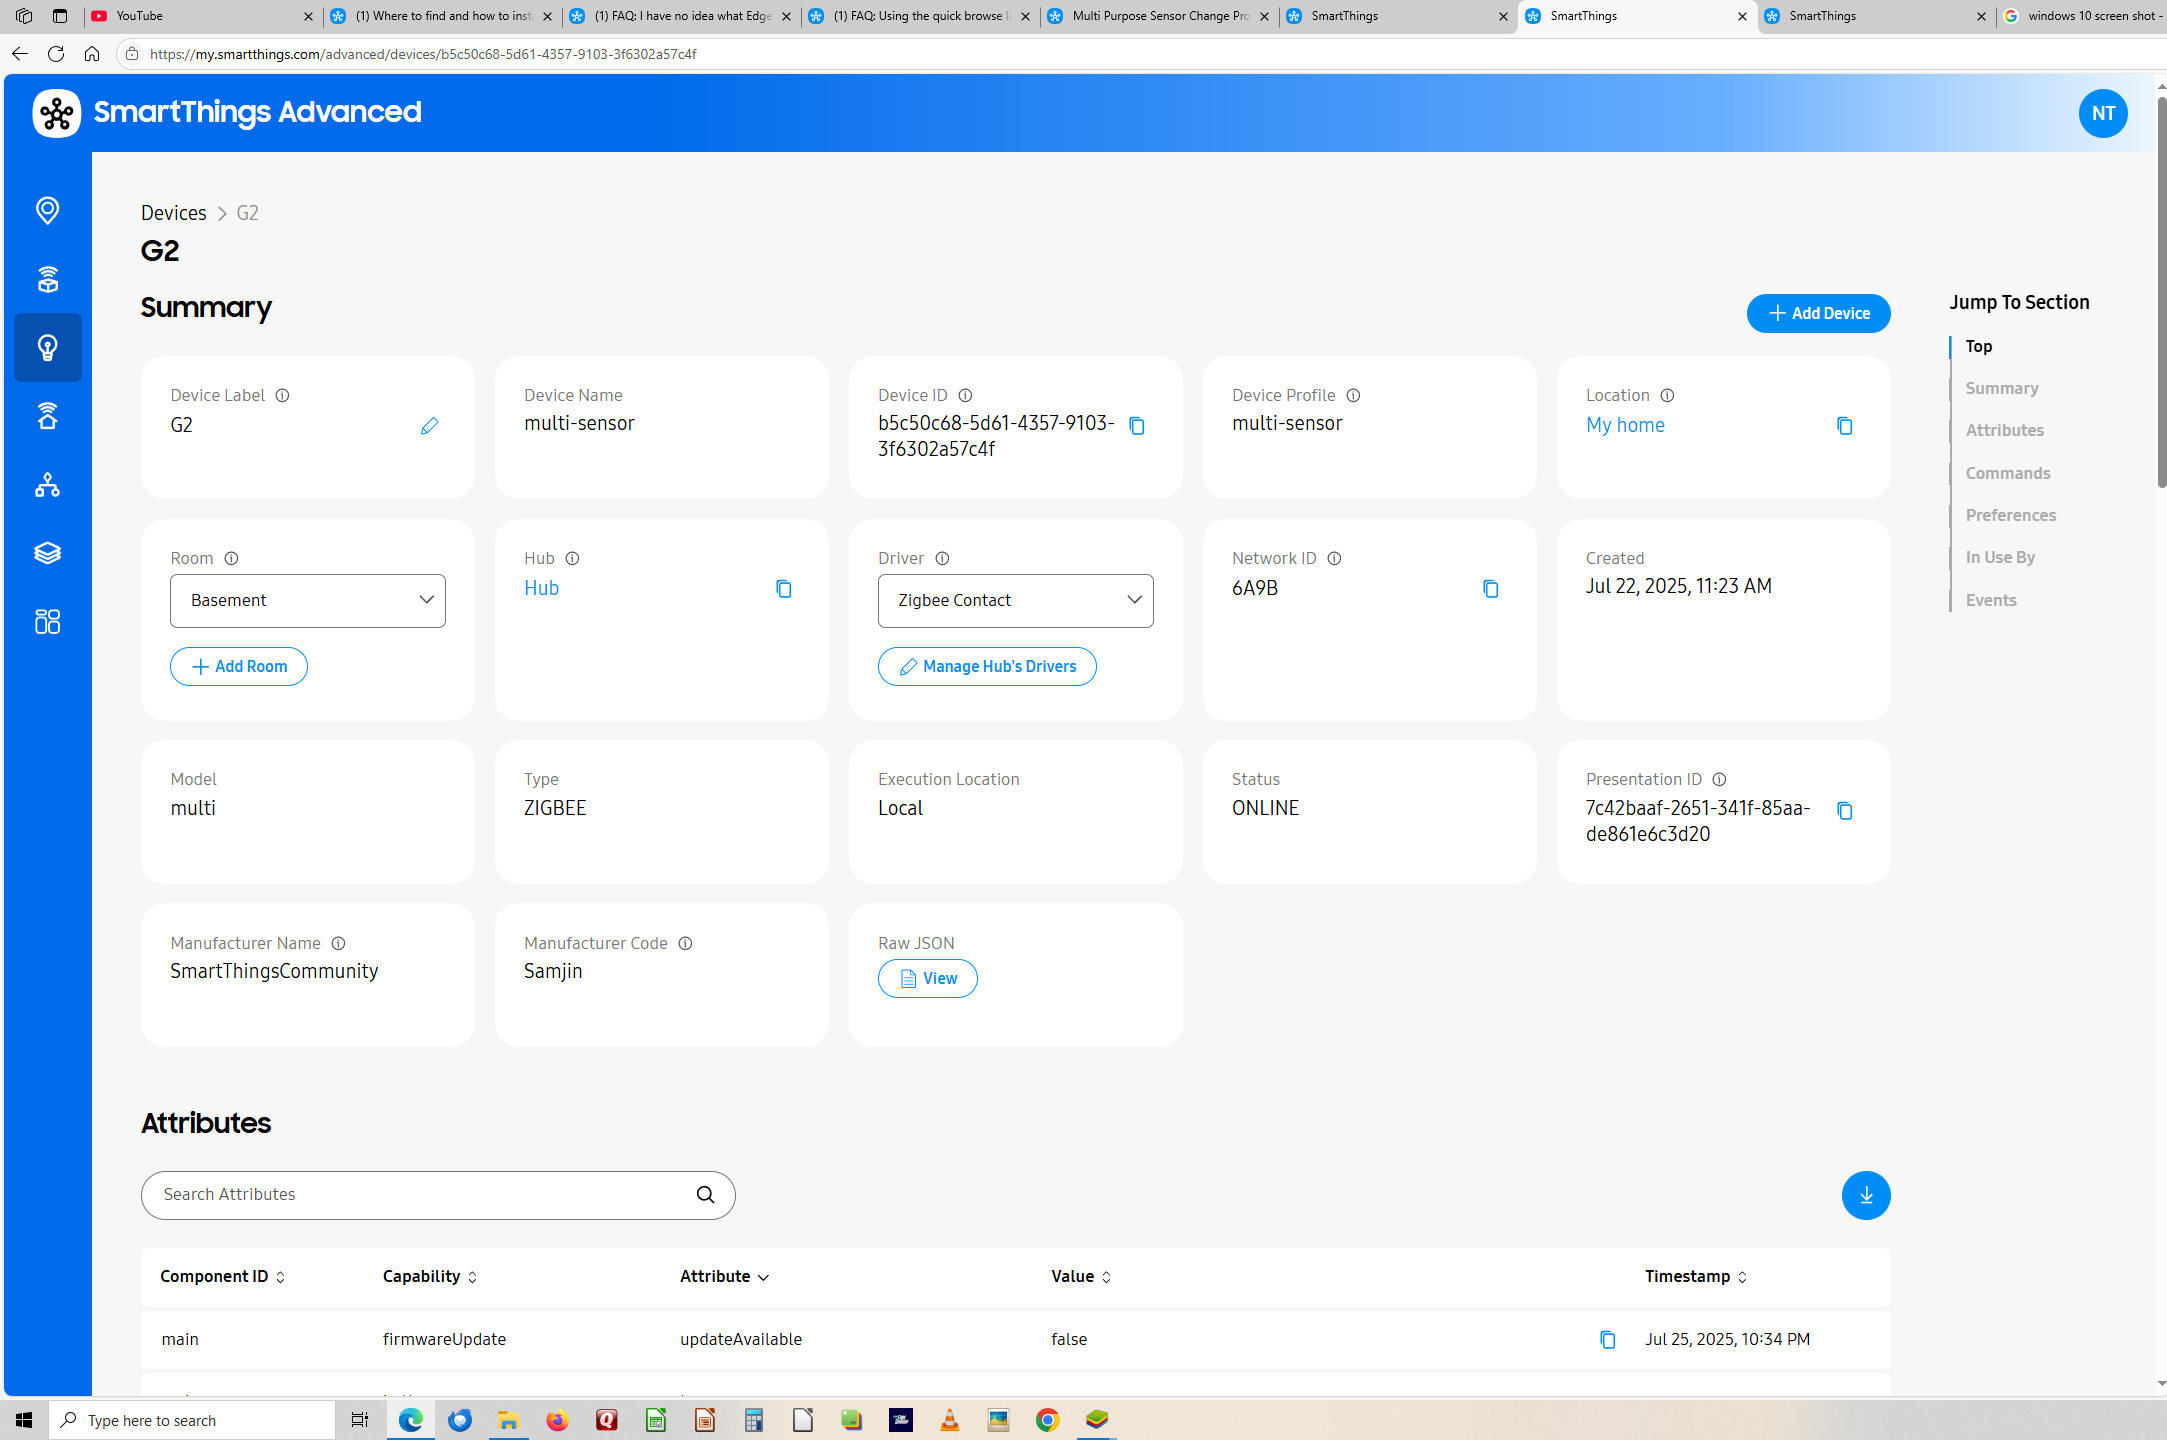Copy the Network ID value
2167x1440 pixels.
(1490, 589)
